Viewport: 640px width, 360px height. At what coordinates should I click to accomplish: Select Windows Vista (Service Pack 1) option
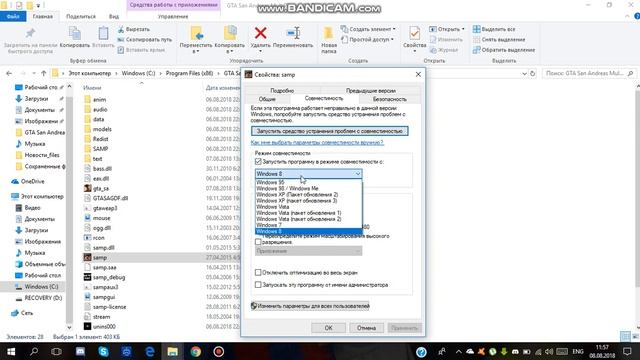click(x=308, y=213)
